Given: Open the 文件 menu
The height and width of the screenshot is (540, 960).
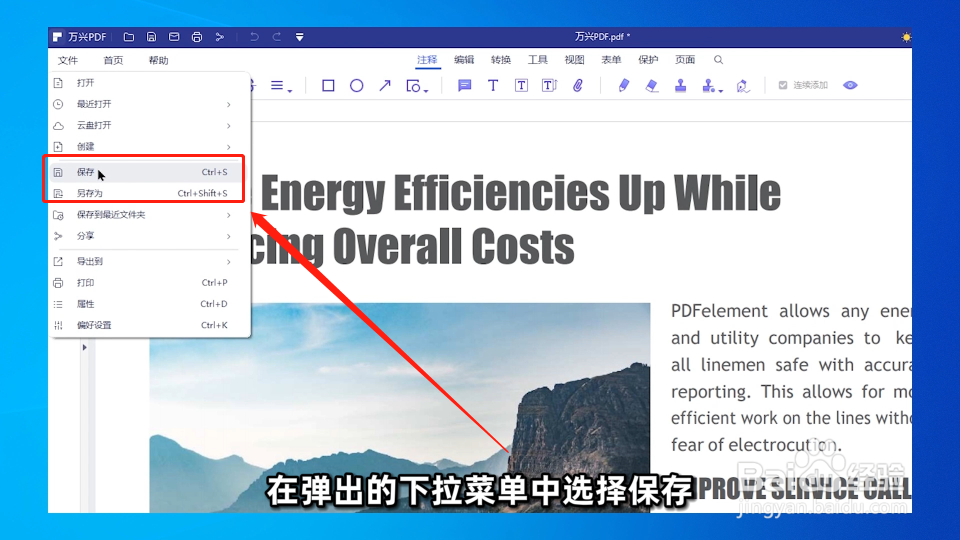Looking at the screenshot, I should (x=68, y=60).
